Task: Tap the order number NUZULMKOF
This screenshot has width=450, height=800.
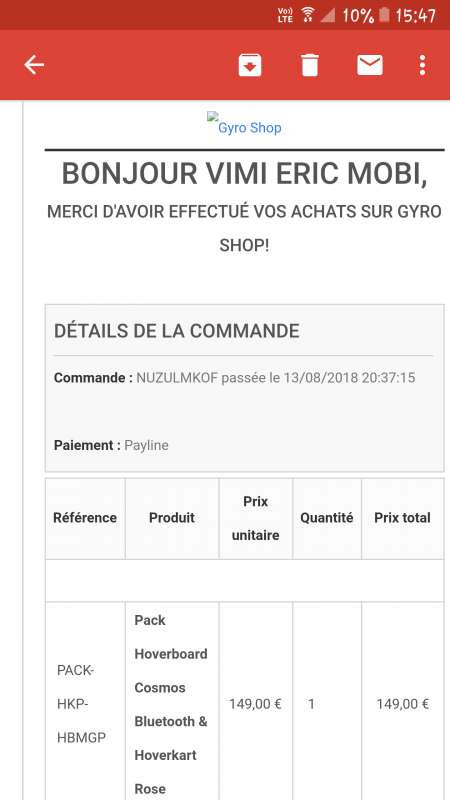Action: tap(177, 378)
